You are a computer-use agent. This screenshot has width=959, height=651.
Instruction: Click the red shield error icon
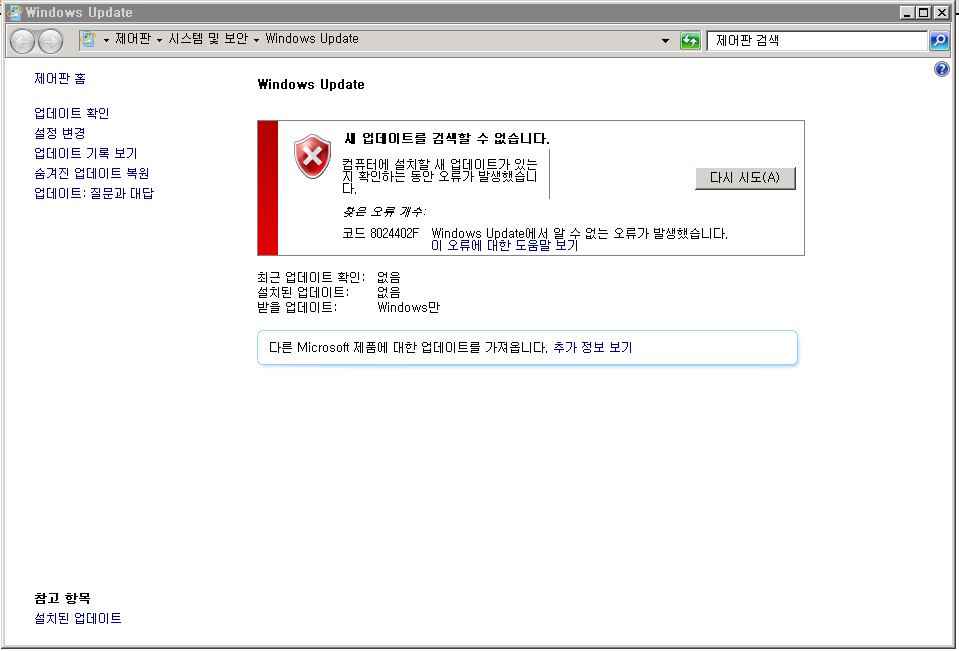(x=313, y=157)
